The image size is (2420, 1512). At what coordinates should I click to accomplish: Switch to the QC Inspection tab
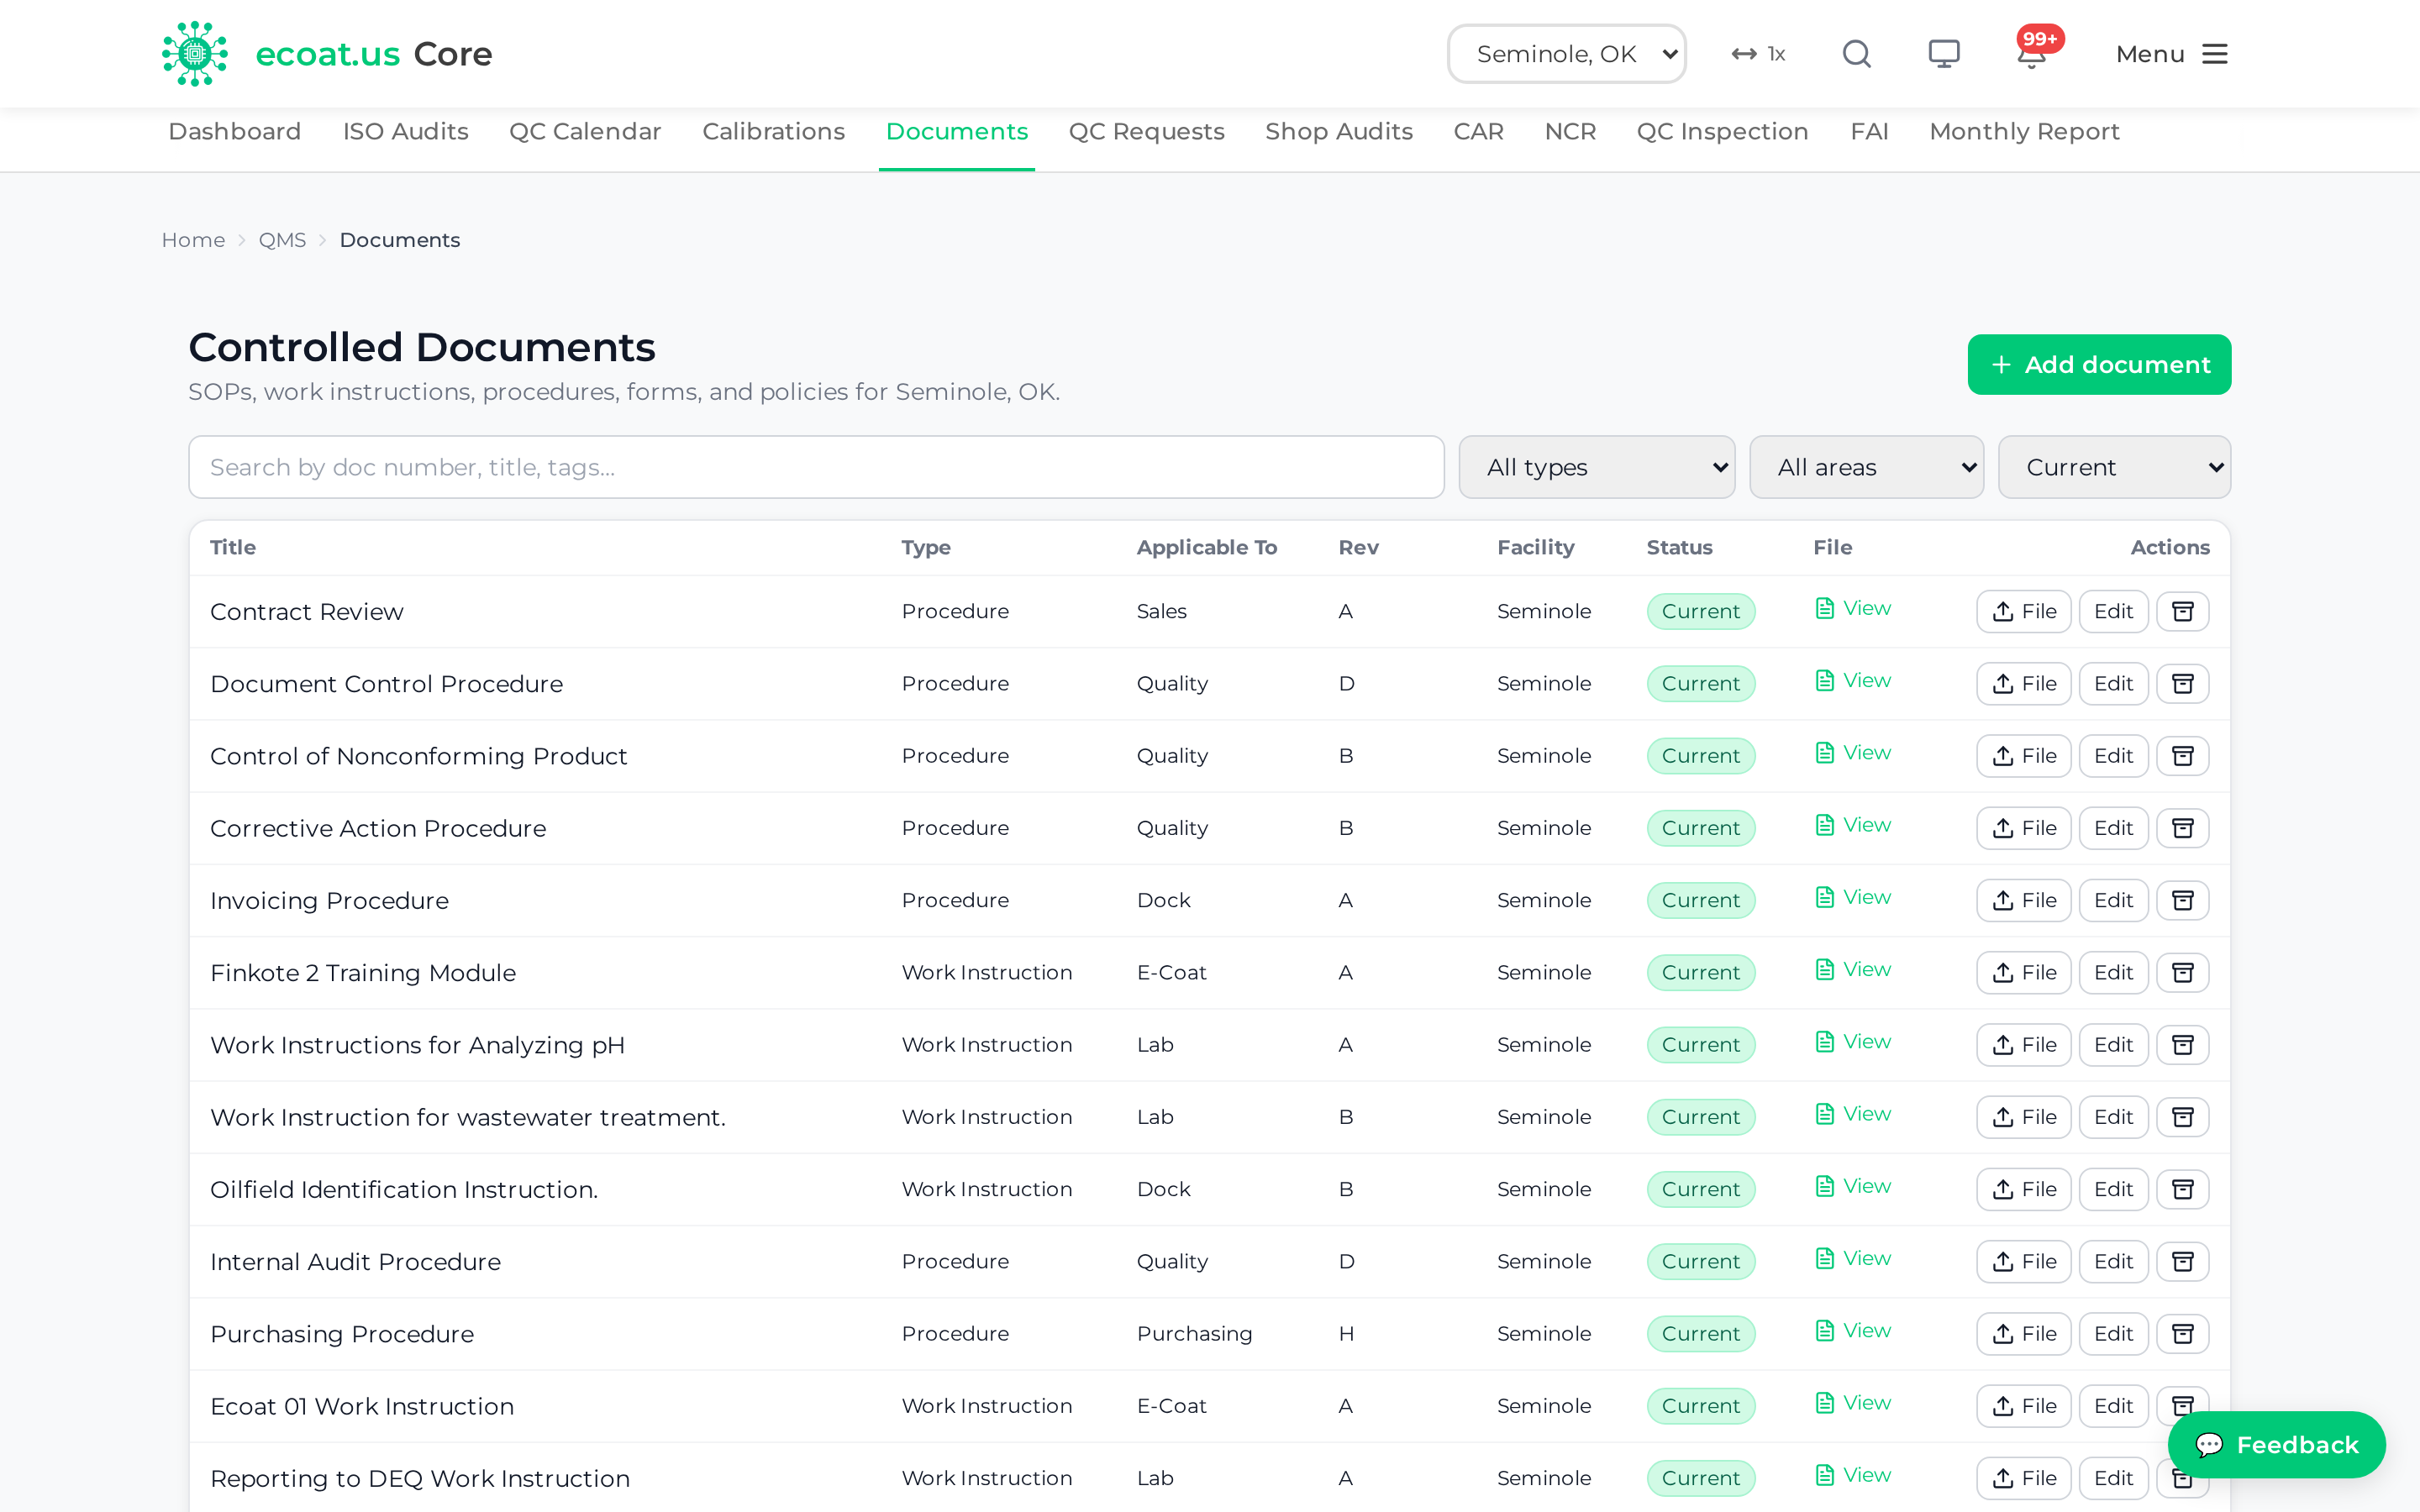(x=1722, y=132)
